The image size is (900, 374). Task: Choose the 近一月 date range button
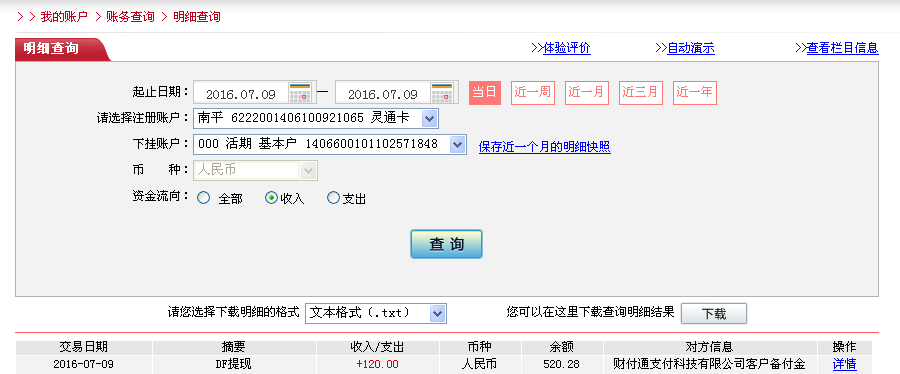pos(587,93)
